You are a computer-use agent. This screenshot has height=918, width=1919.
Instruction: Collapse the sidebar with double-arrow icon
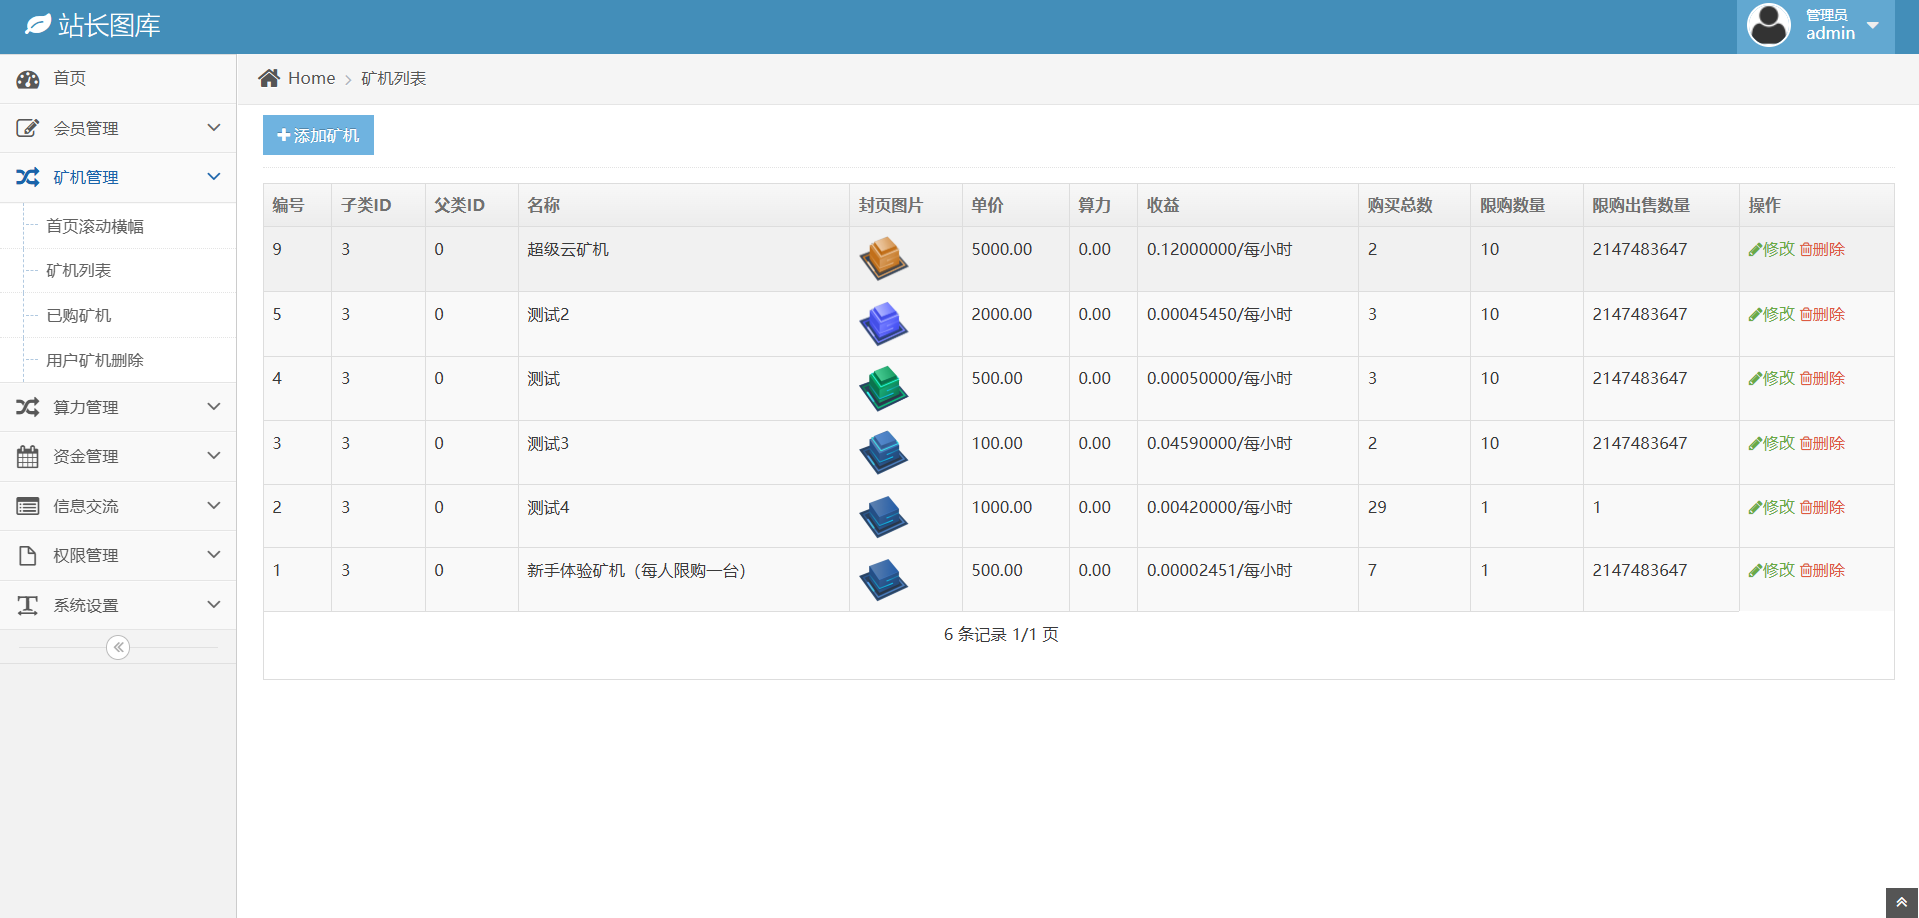click(118, 648)
